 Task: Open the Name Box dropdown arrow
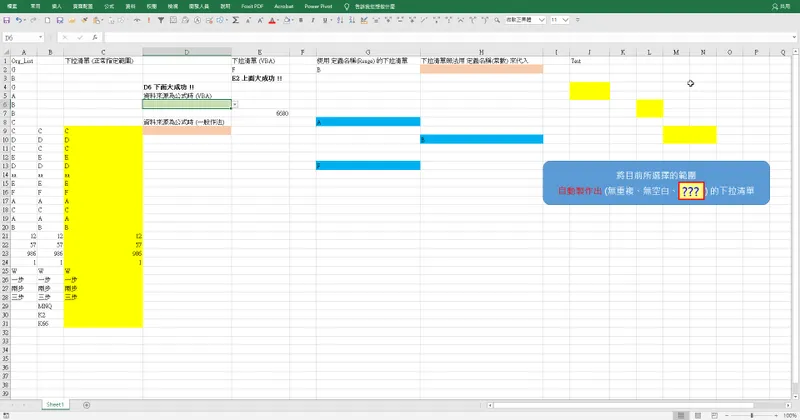(x=40, y=37)
